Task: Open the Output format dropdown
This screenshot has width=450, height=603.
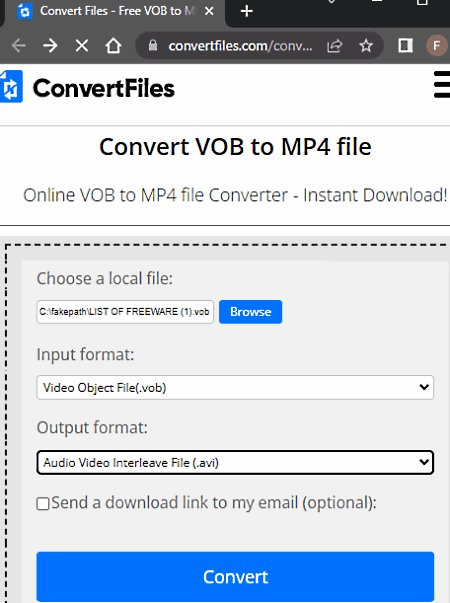Action: click(x=235, y=462)
